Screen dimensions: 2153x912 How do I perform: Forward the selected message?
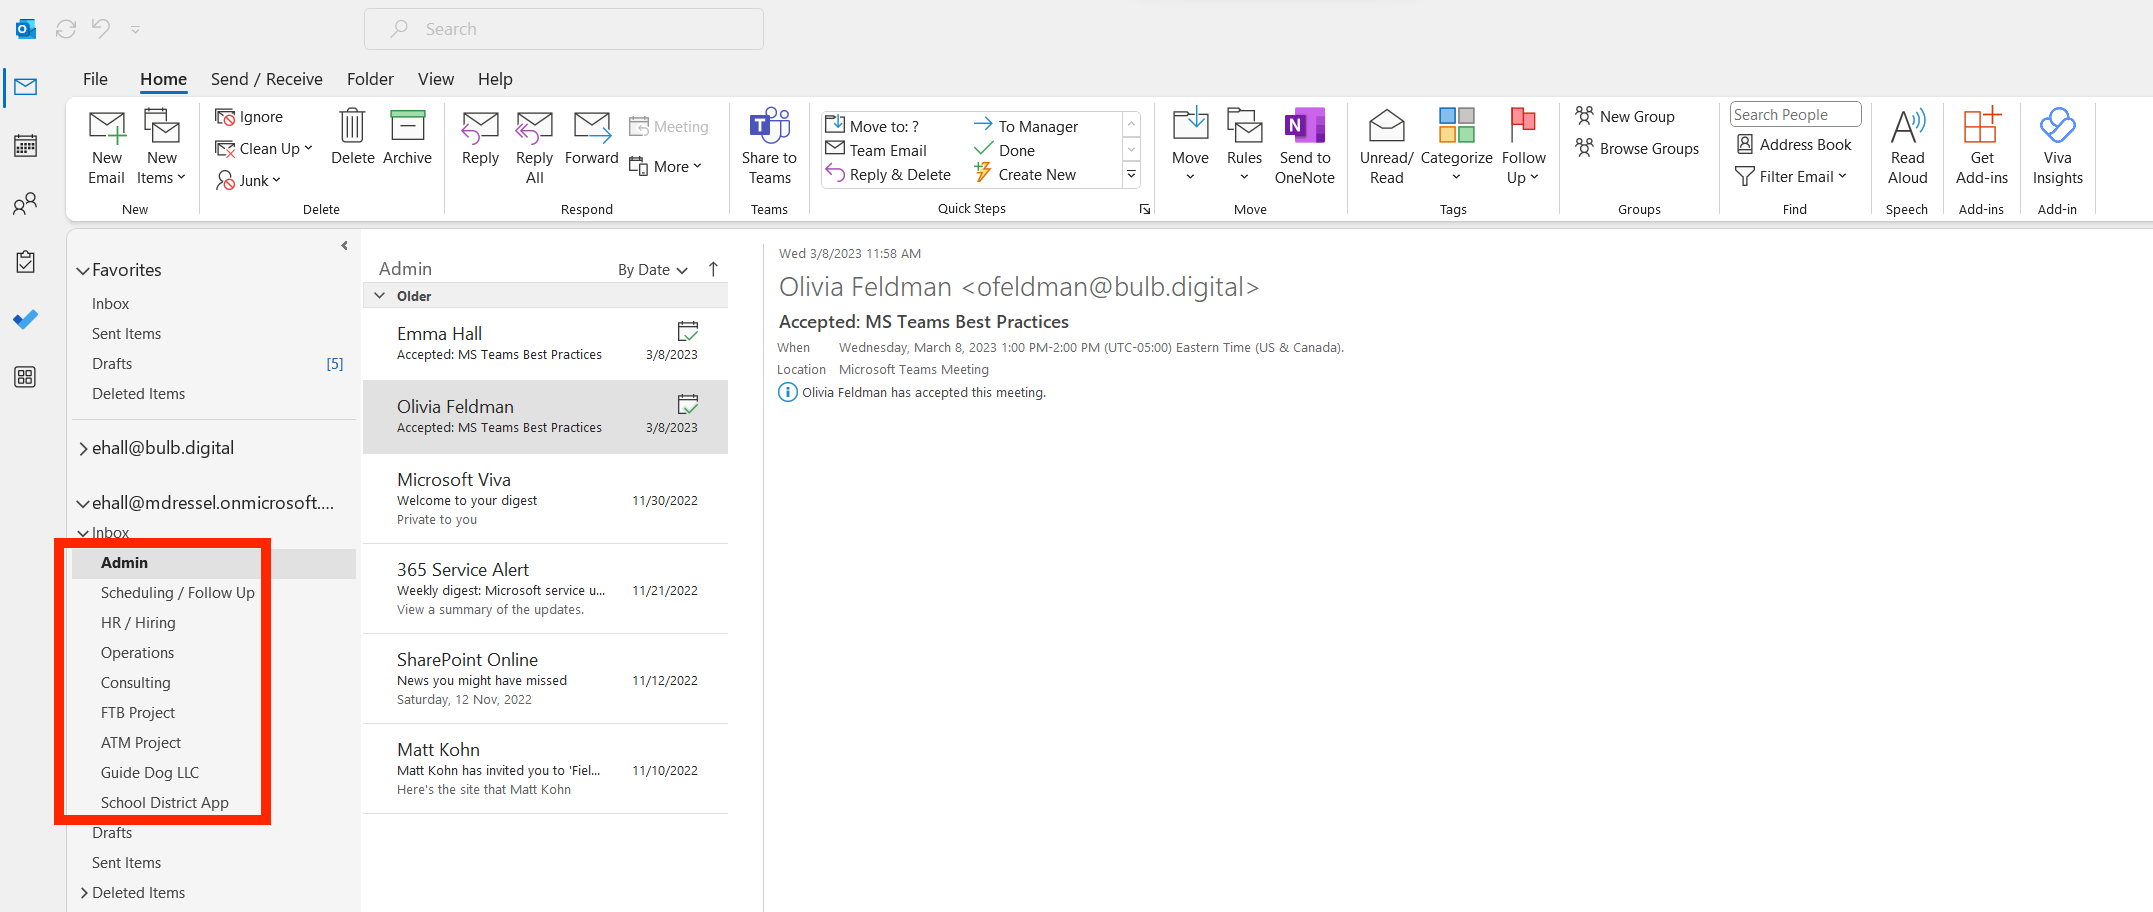pos(591,145)
